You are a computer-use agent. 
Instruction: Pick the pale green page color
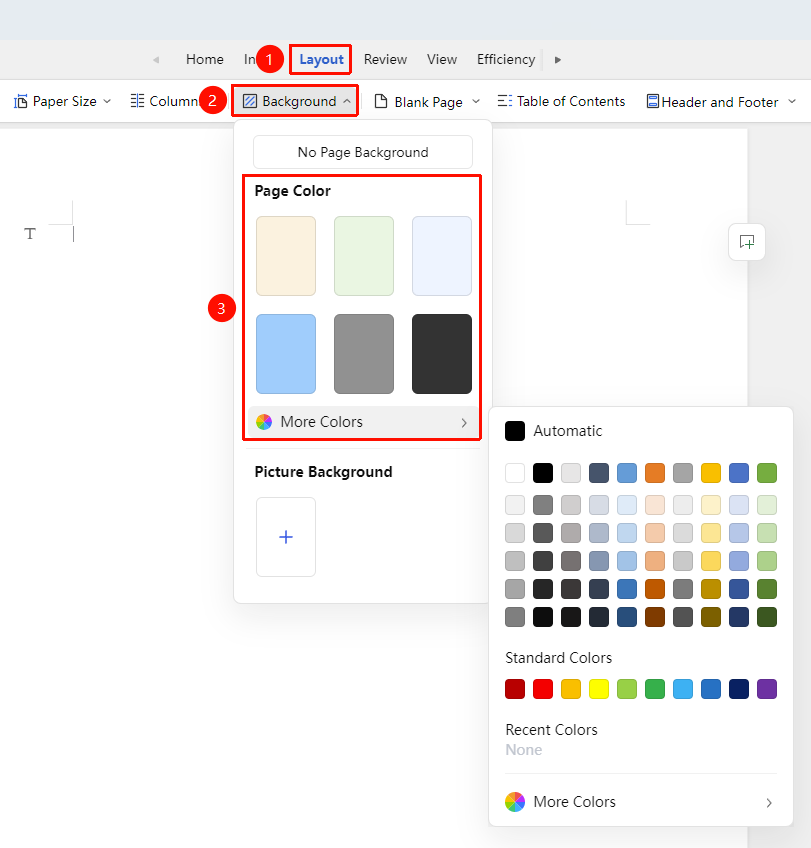point(364,256)
